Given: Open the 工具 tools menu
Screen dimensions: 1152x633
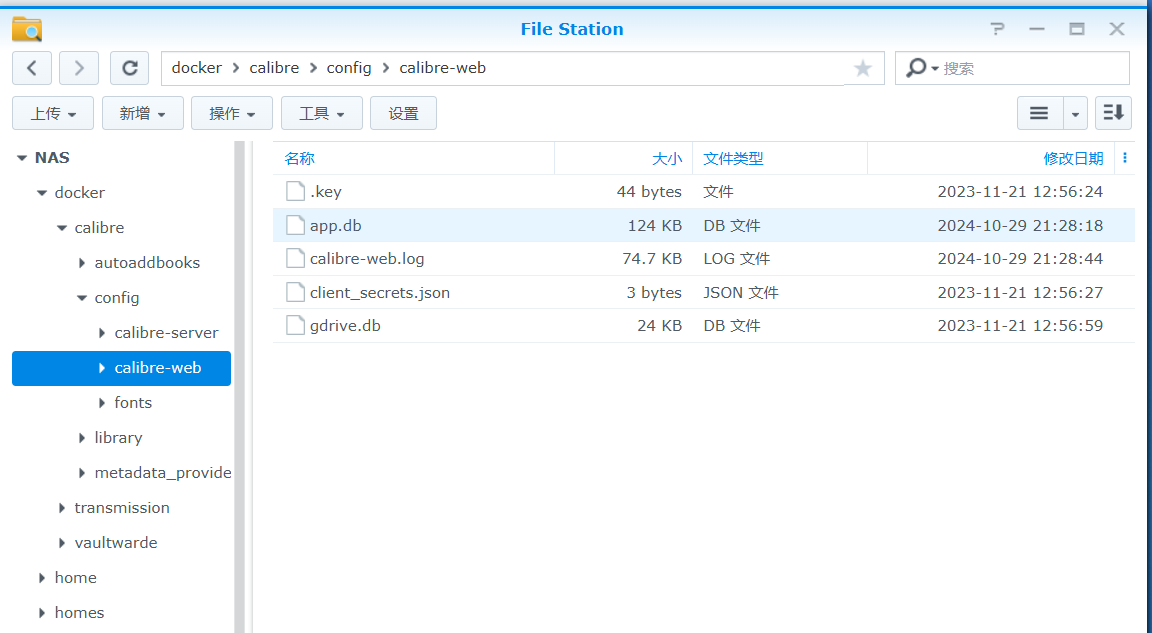Looking at the screenshot, I should point(321,113).
